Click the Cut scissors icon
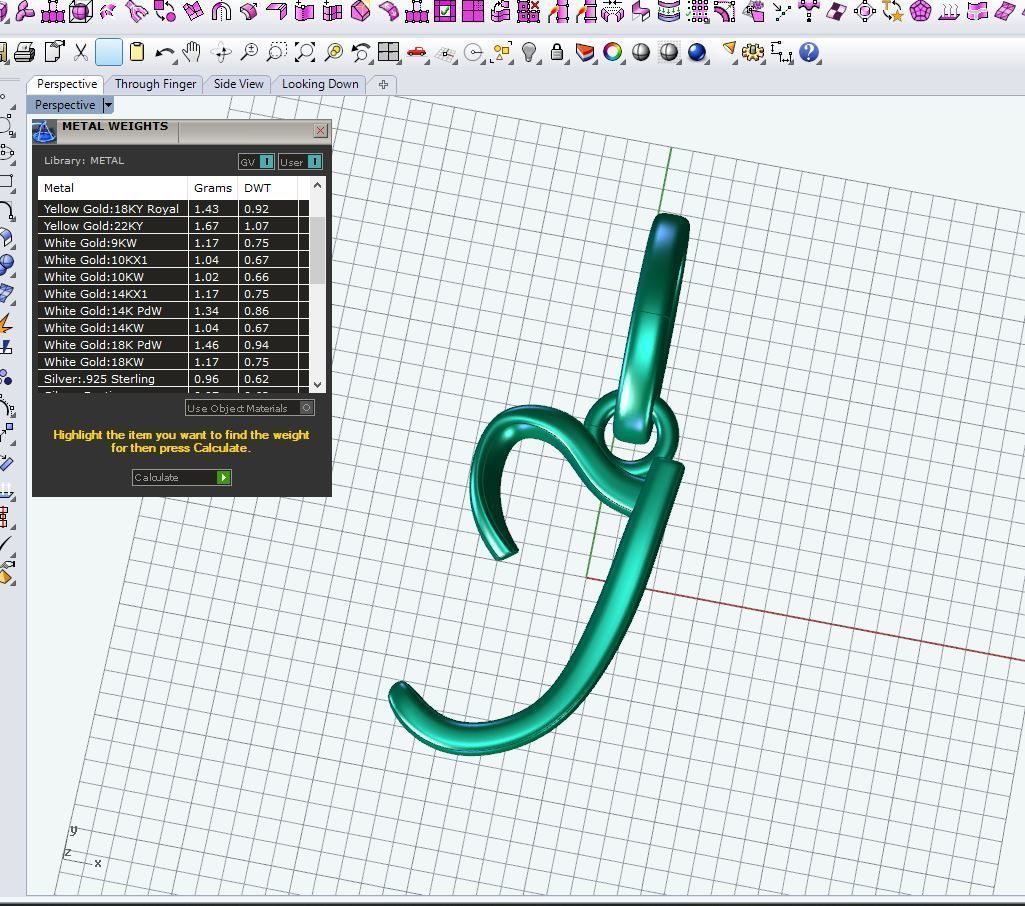 tap(81, 52)
